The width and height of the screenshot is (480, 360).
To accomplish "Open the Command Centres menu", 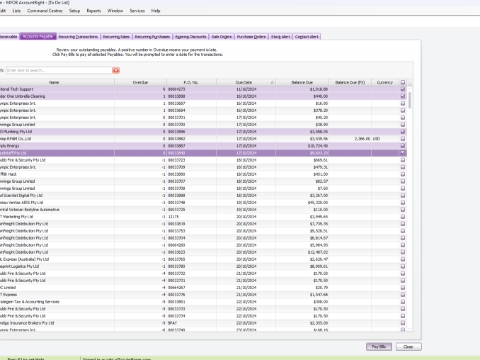I will pos(45,11).
